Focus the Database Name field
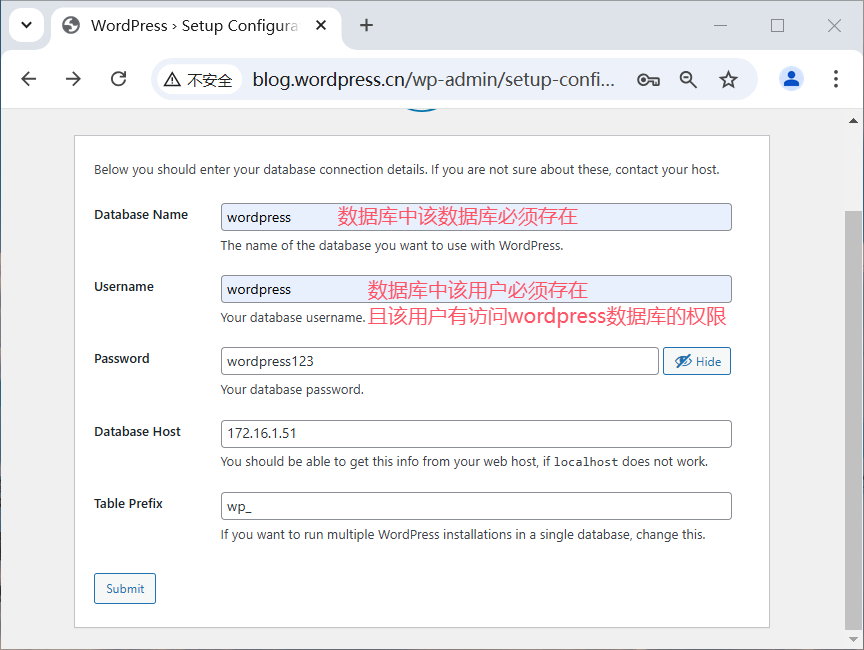Viewport: 864px width, 650px height. [476, 217]
